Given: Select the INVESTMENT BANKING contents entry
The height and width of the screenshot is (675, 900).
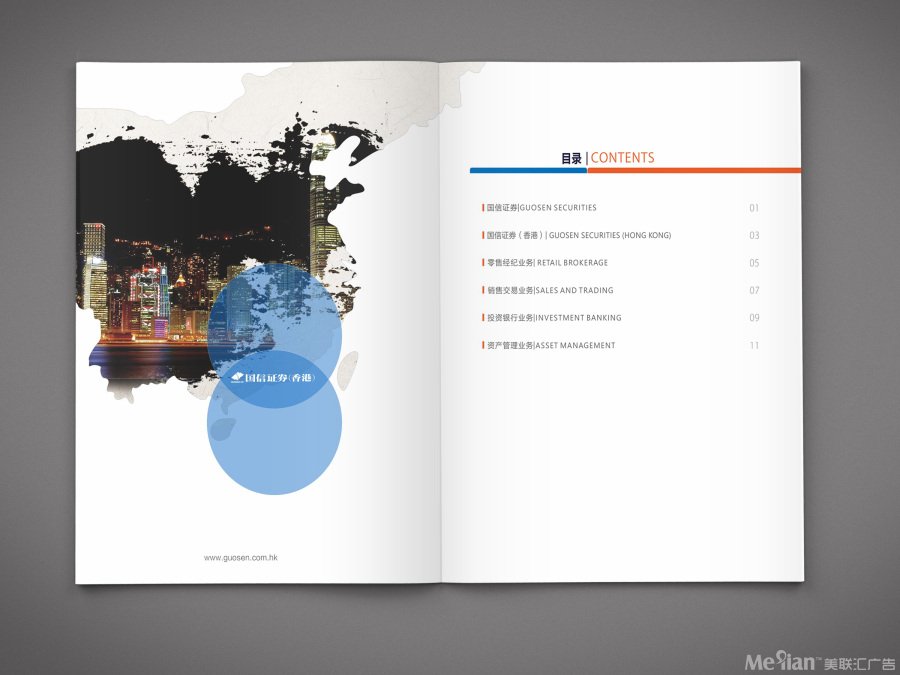Looking at the screenshot, I should tap(552, 317).
